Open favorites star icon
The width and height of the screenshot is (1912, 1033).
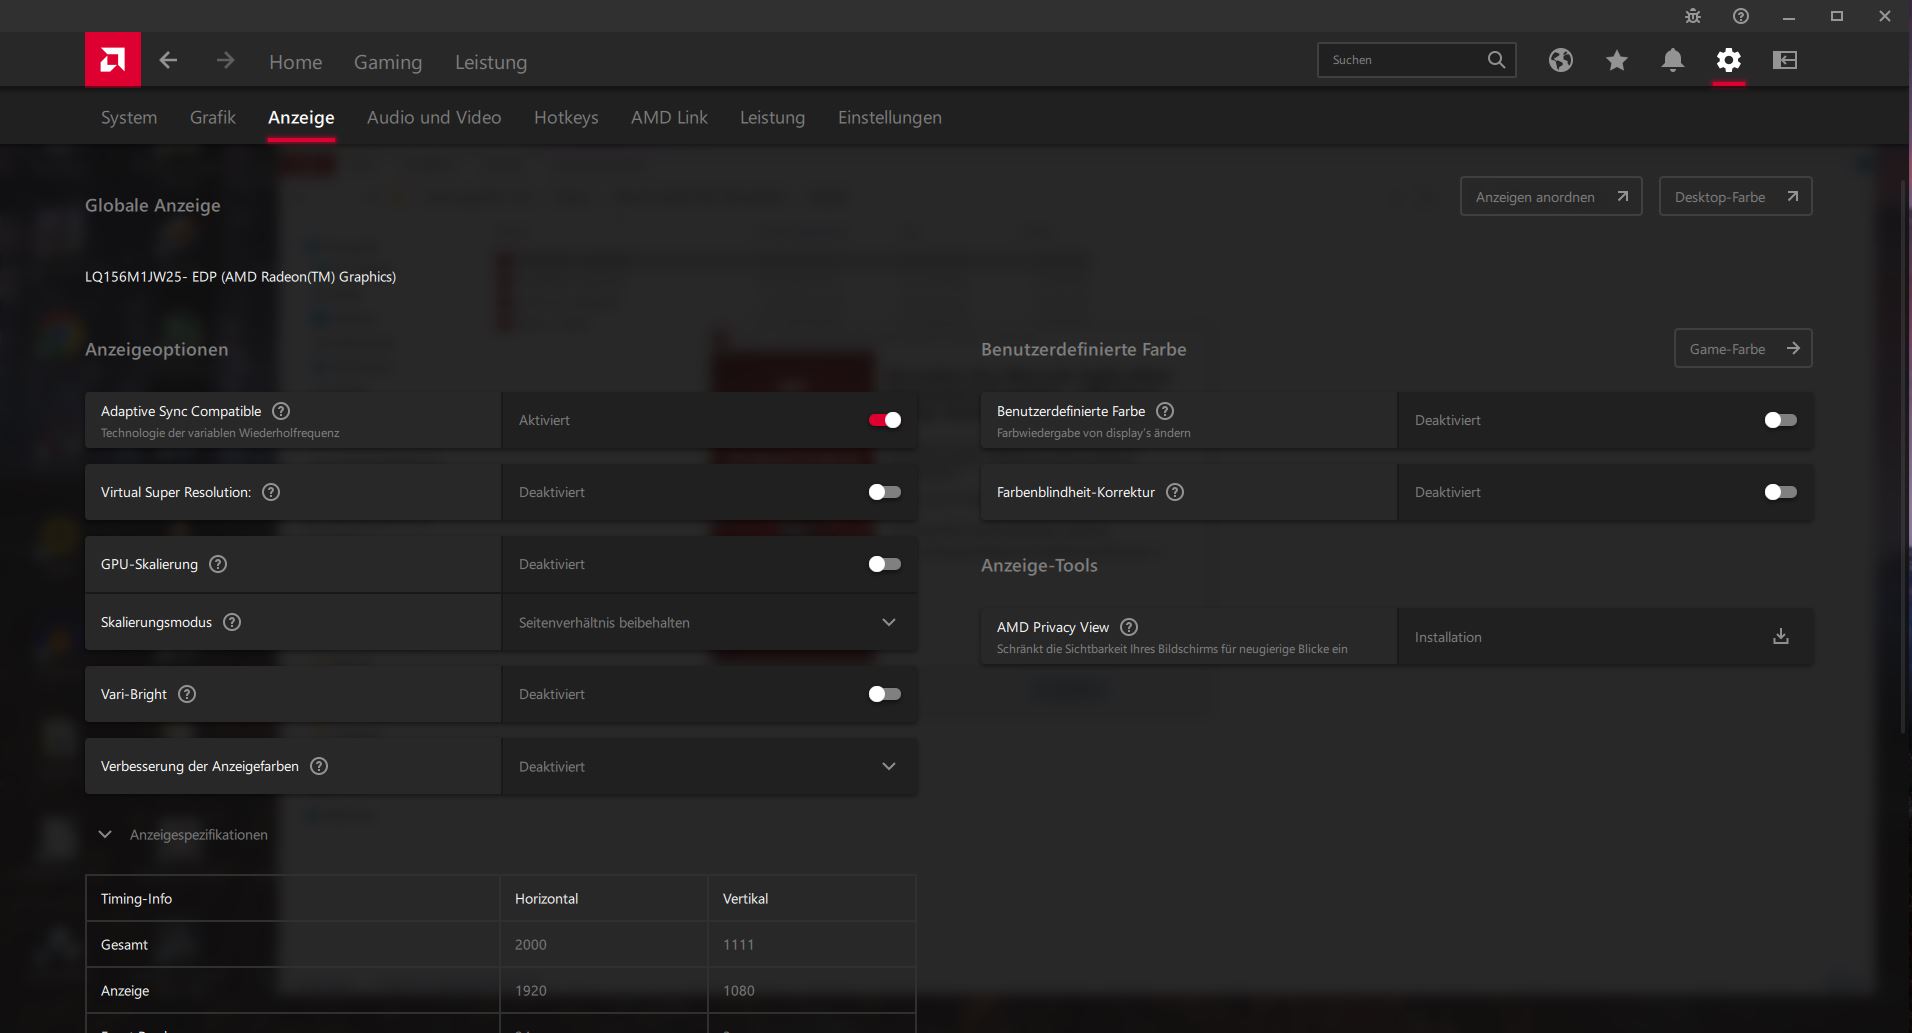point(1617,60)
